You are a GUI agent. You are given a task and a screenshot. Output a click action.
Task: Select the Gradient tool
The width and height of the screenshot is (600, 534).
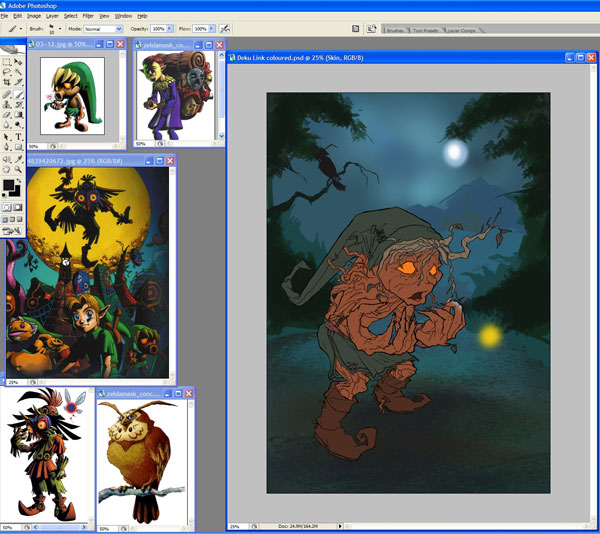click(18, 114)
